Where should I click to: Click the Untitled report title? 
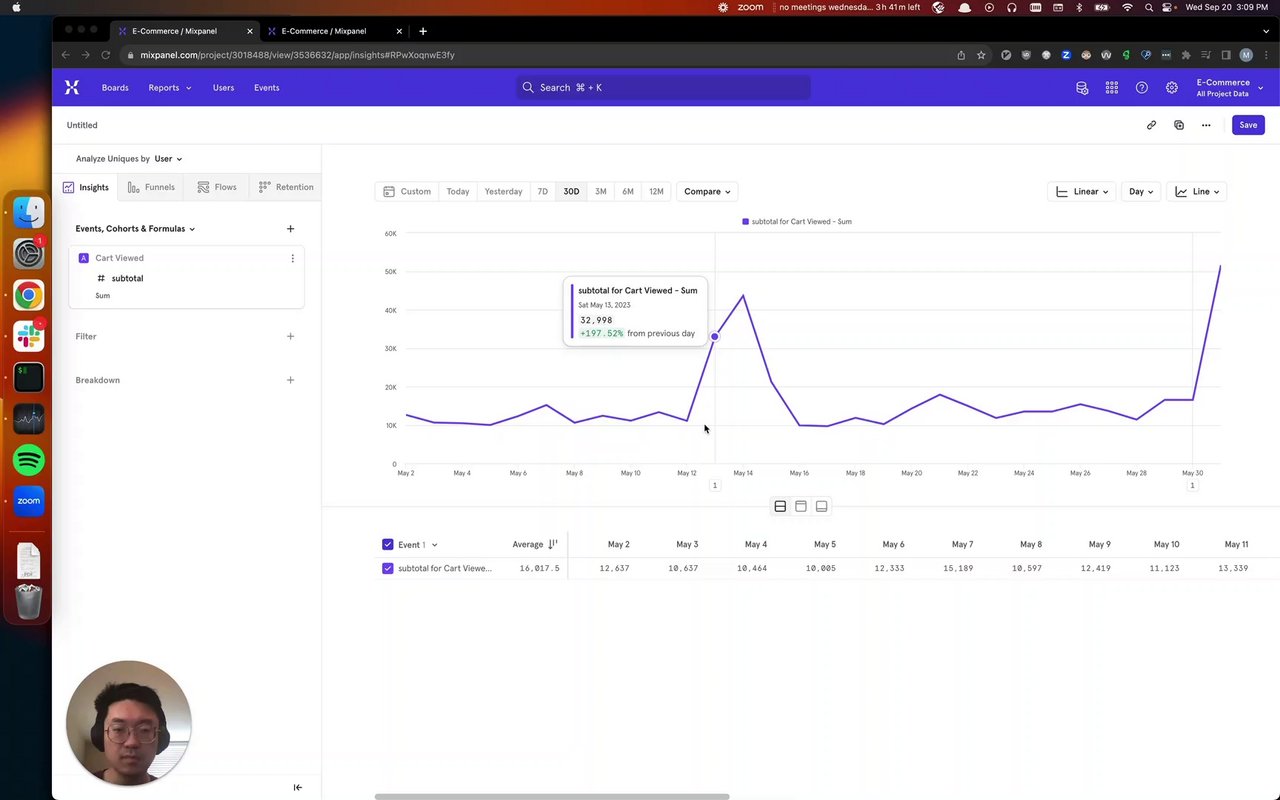pos(82,125)
